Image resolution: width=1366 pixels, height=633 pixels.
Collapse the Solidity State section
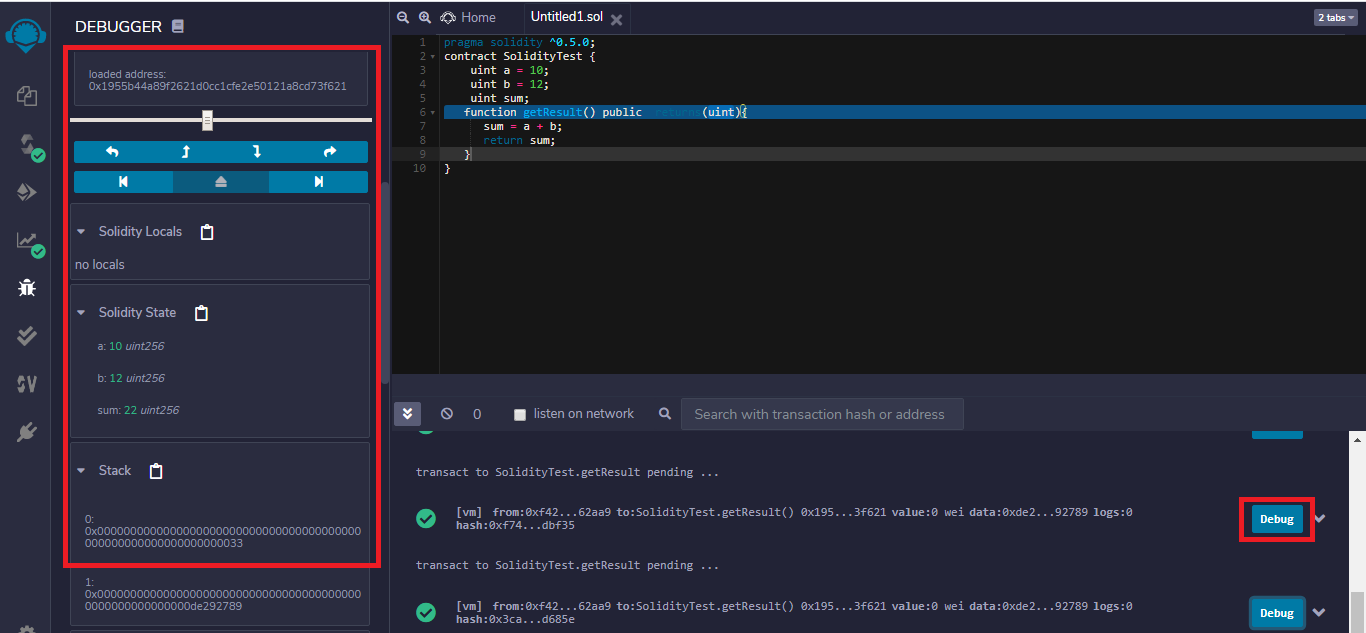click(x=82, y=313)
